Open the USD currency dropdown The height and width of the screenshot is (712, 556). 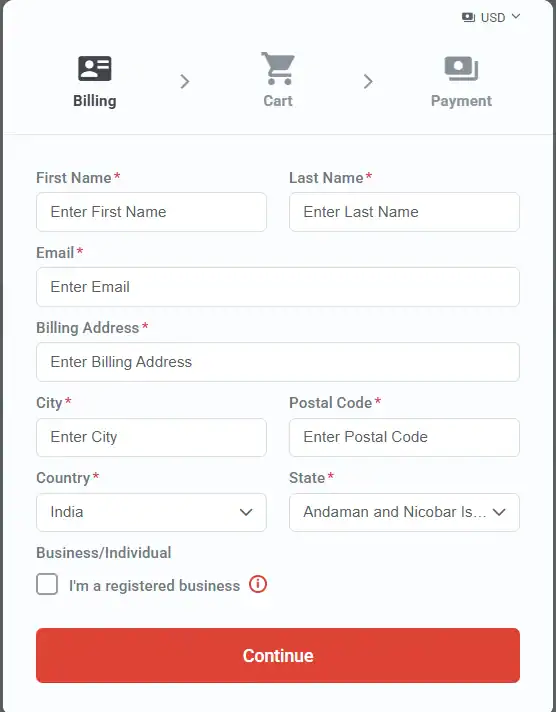[x=491, y=17]
